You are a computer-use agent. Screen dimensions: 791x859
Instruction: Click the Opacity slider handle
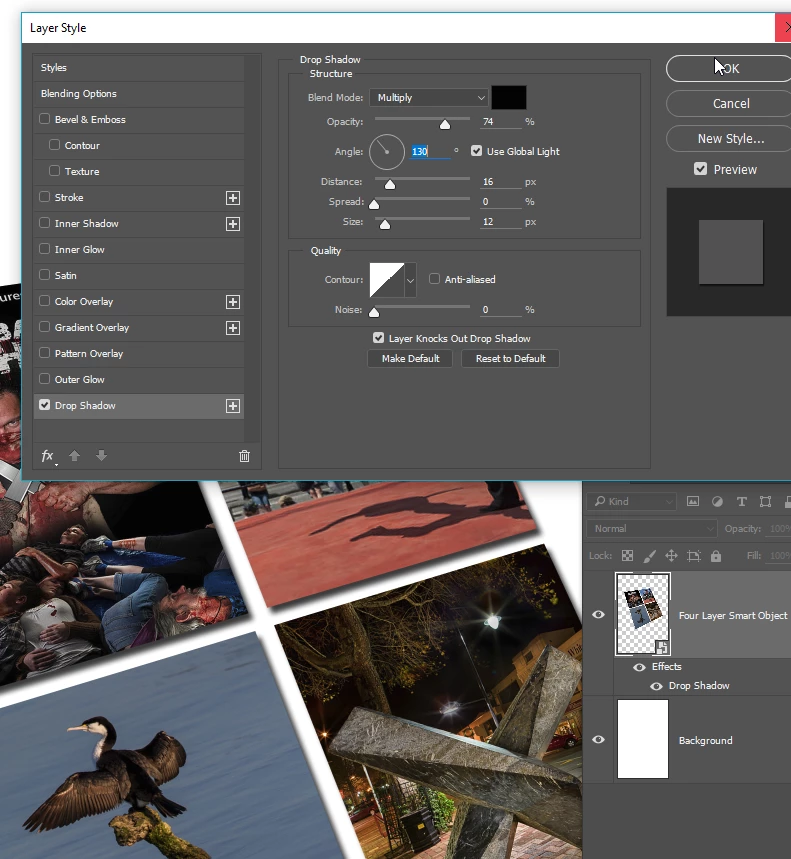[x=445, y=124]
